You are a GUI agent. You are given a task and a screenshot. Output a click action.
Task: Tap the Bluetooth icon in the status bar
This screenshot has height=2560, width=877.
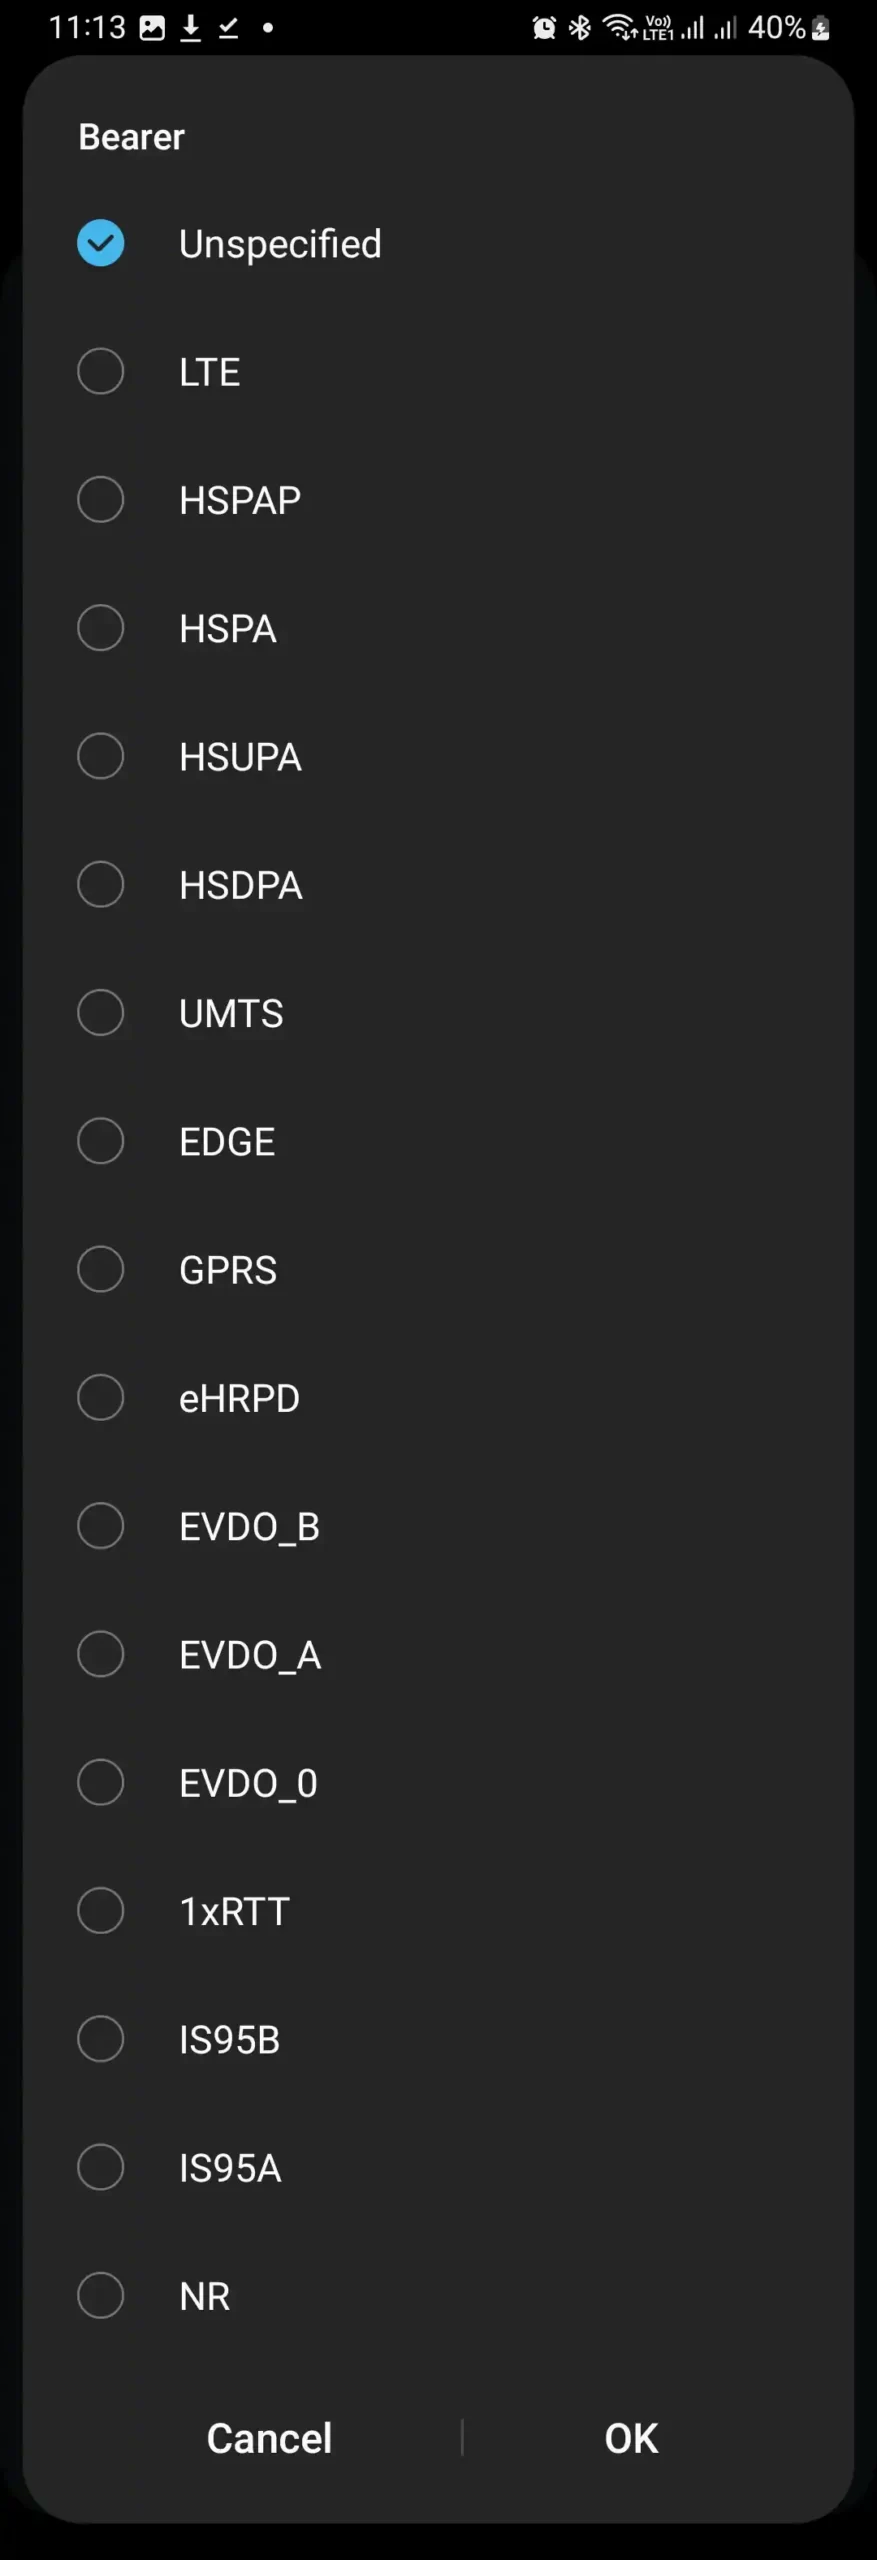tap(578, 27)
